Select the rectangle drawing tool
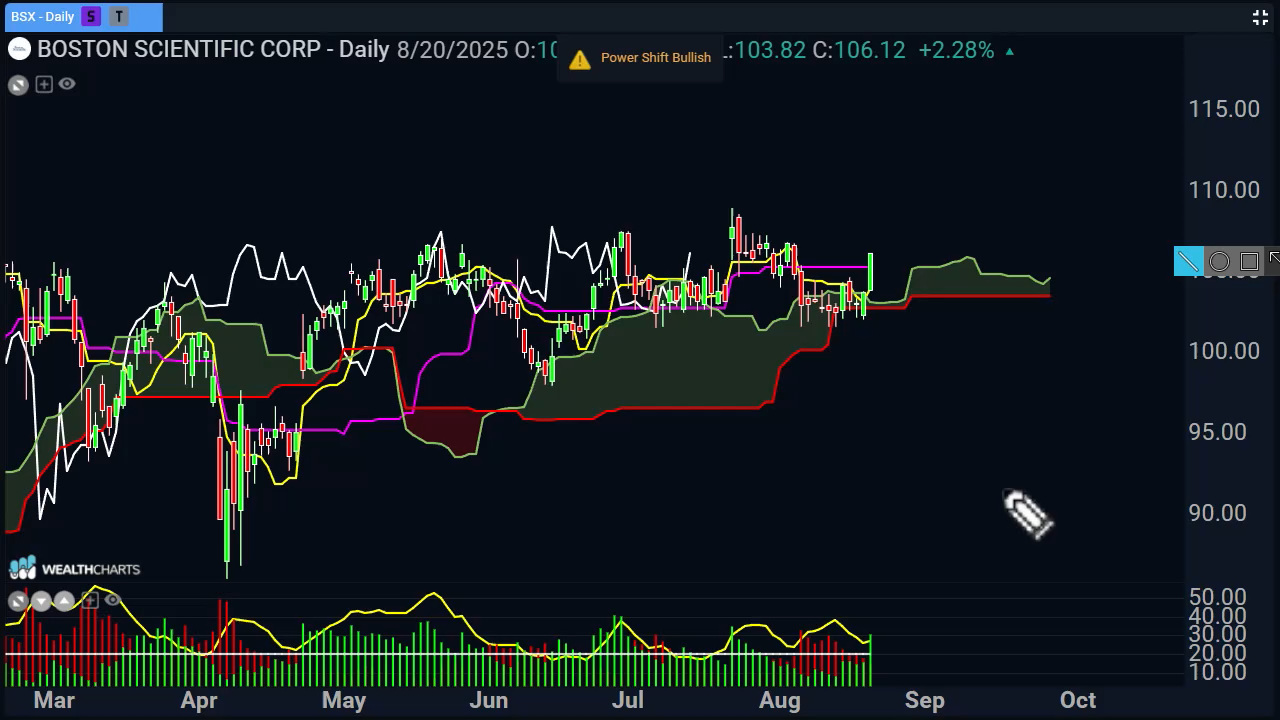Screen dimensions: 1280x720 click(x=1249, y=262)
